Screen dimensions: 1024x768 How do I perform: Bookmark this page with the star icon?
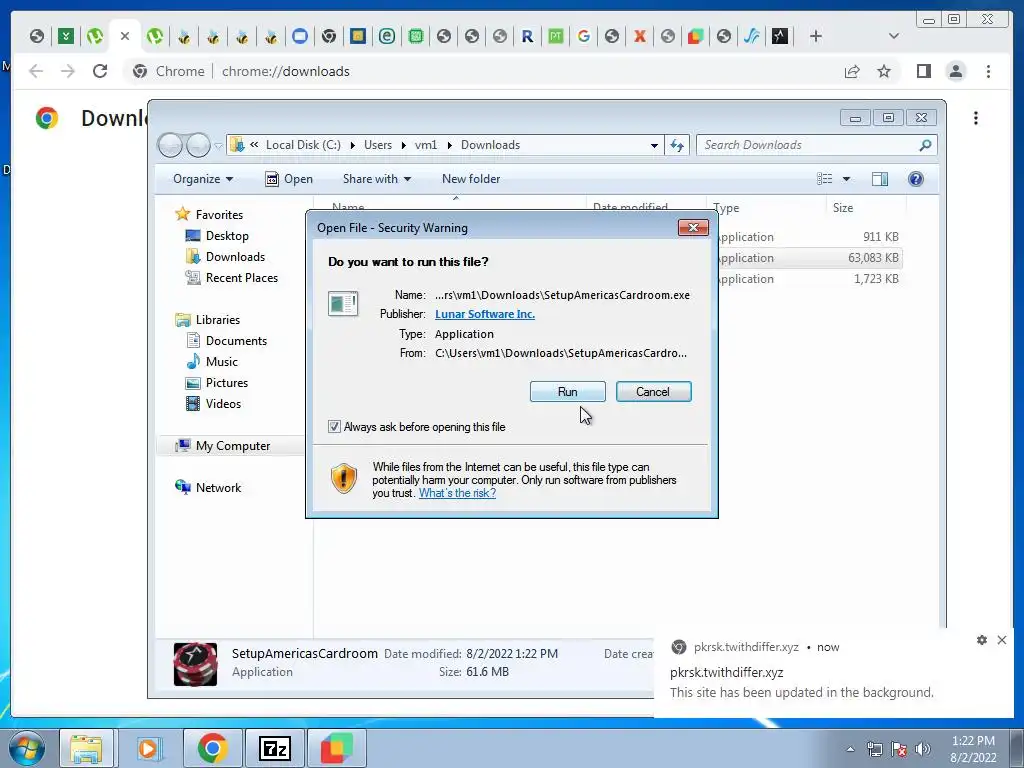tap(884, 71)
